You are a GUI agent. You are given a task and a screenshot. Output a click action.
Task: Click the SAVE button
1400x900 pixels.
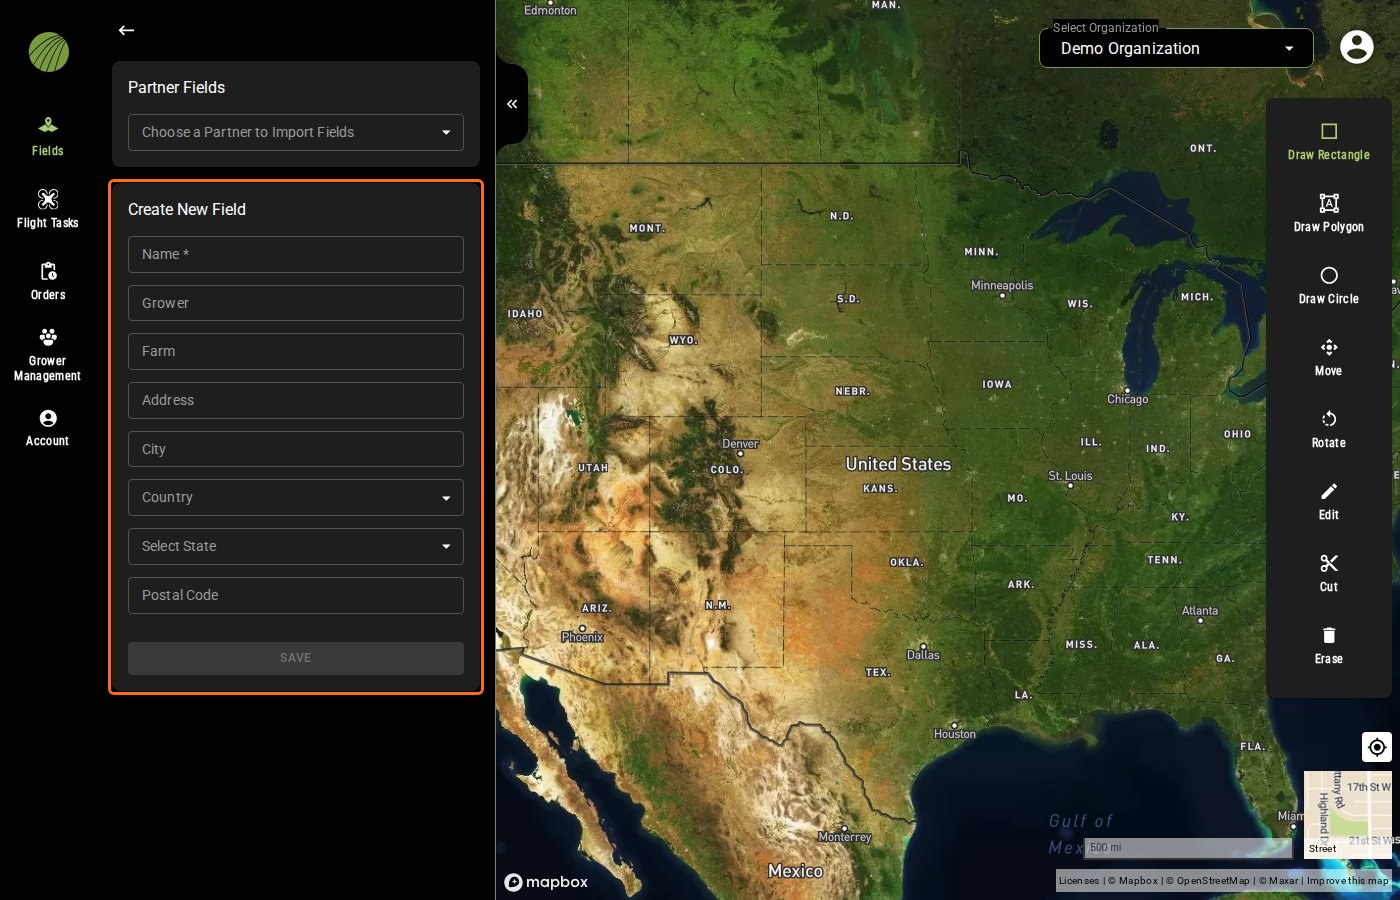pos(296,658)
